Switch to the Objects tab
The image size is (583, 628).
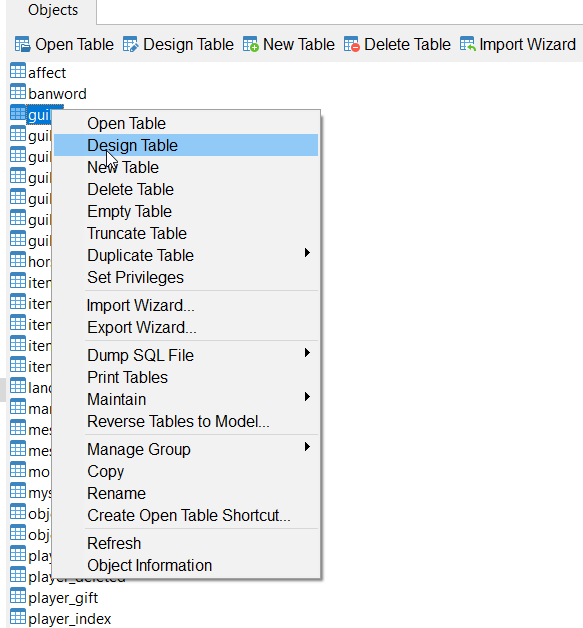click(x=53, y=10)
